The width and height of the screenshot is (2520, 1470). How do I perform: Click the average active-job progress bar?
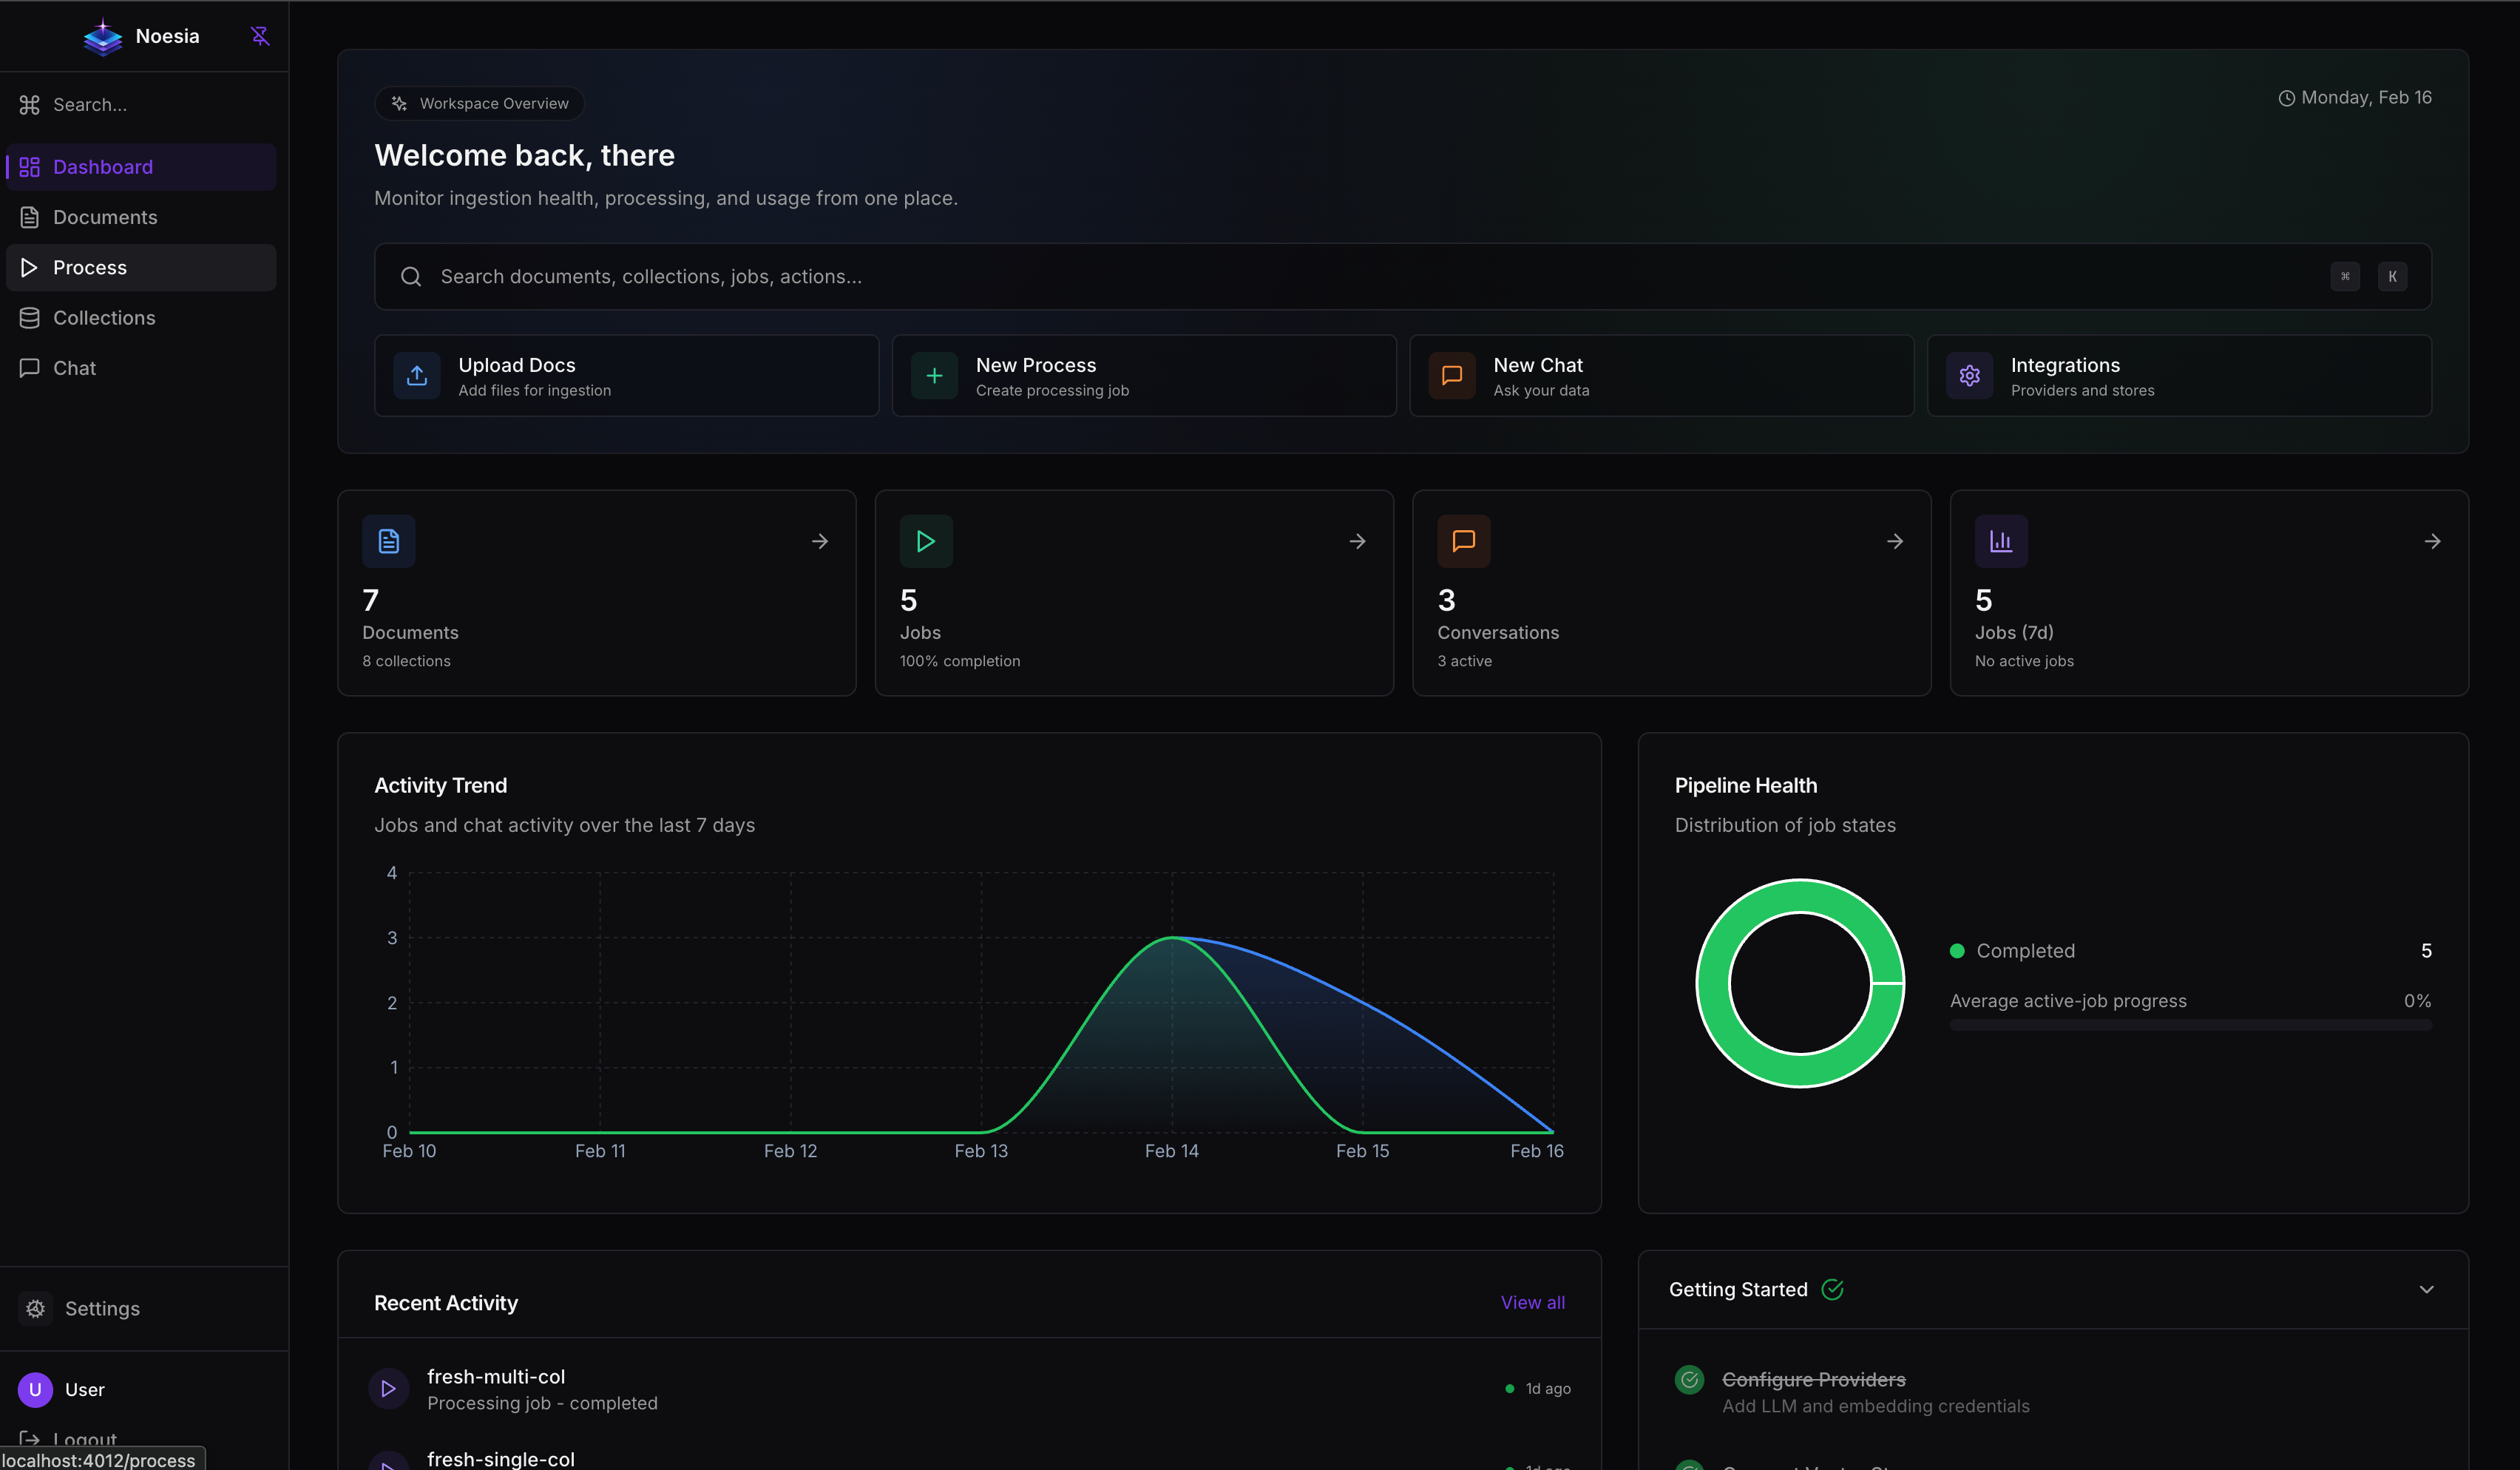(x=2190, y=1025)
